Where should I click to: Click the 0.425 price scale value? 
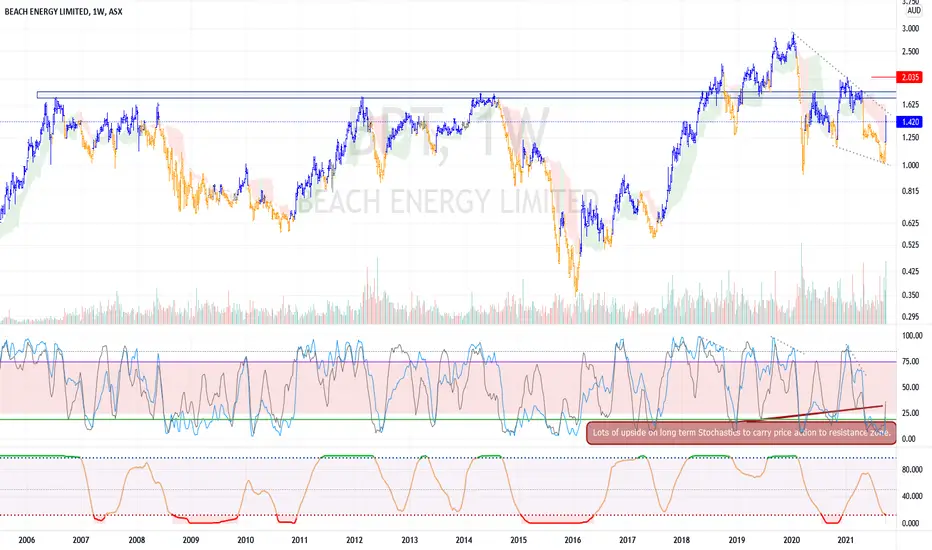click(911, 272)
